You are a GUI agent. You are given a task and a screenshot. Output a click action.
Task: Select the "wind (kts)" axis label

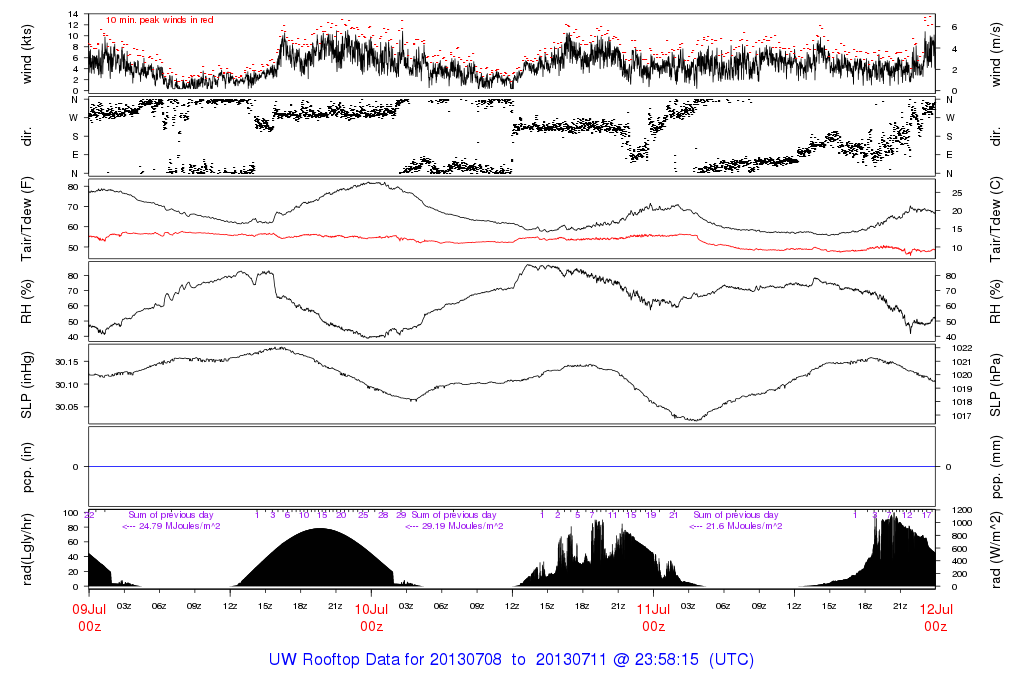[x=27, y=54]
